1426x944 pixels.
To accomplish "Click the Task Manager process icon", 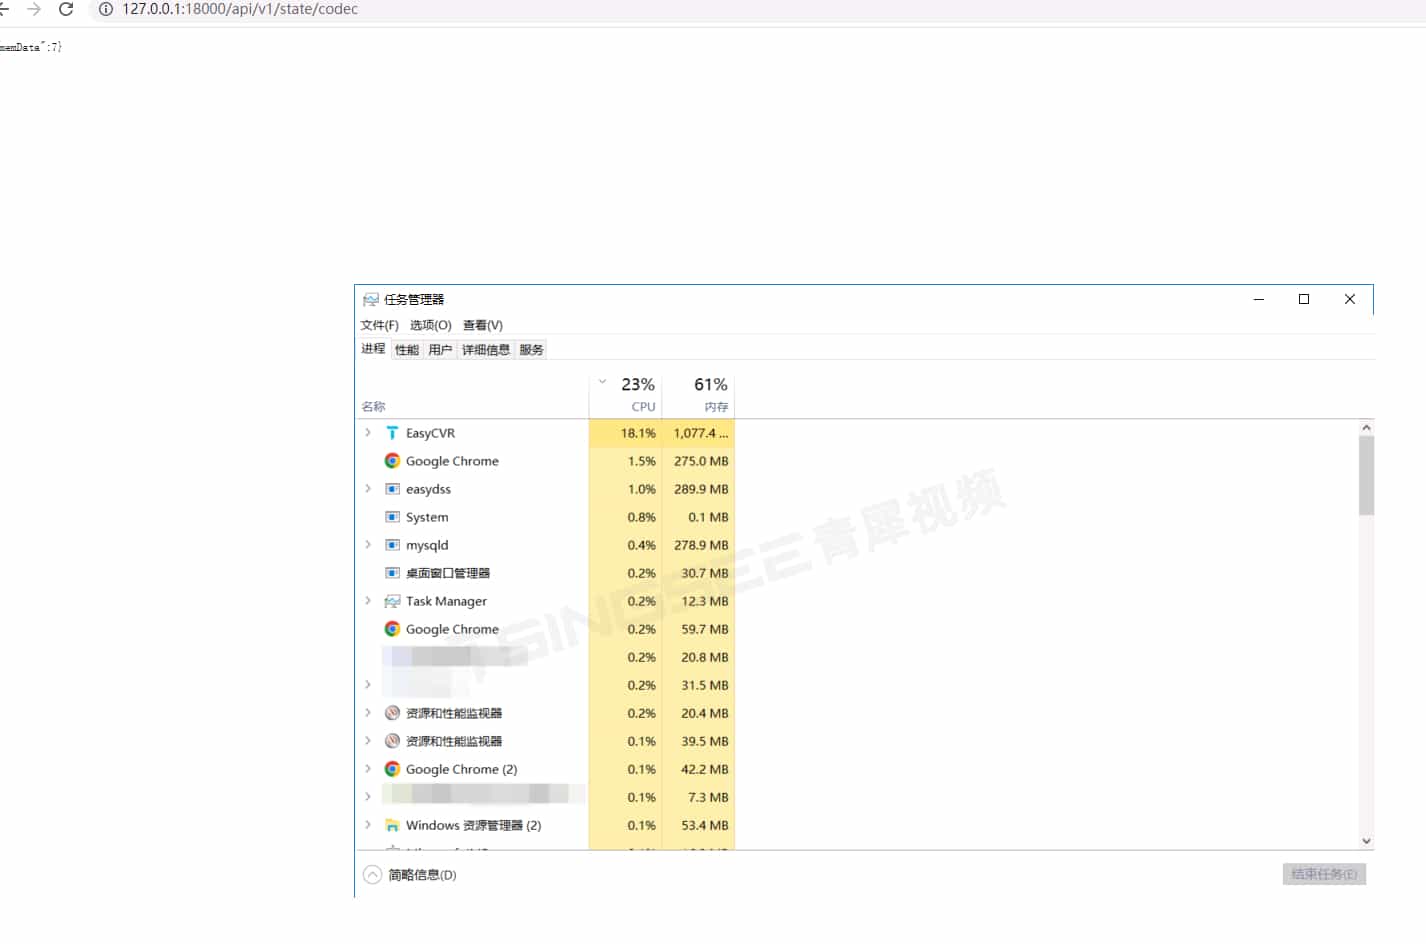I will (391, 600).
